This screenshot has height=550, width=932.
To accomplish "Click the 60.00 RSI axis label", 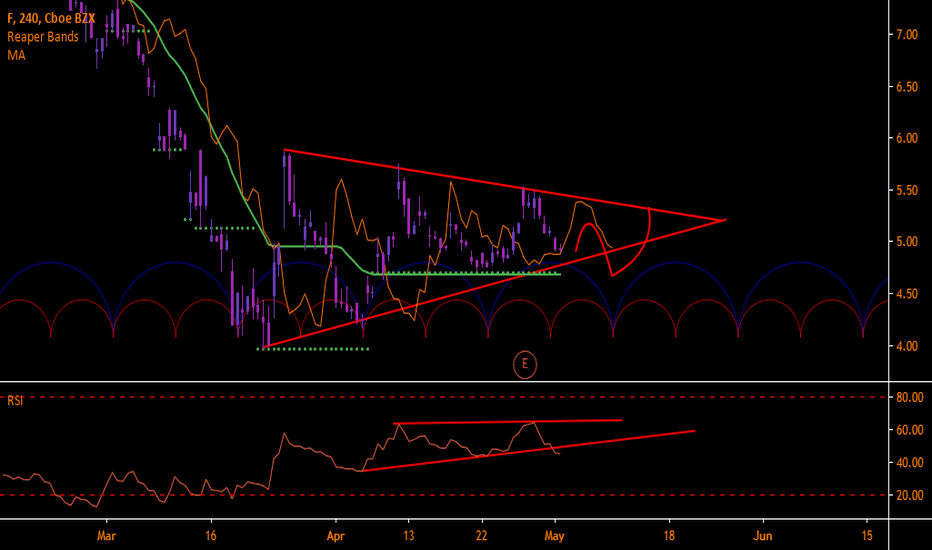I will [x=910, y=430].
